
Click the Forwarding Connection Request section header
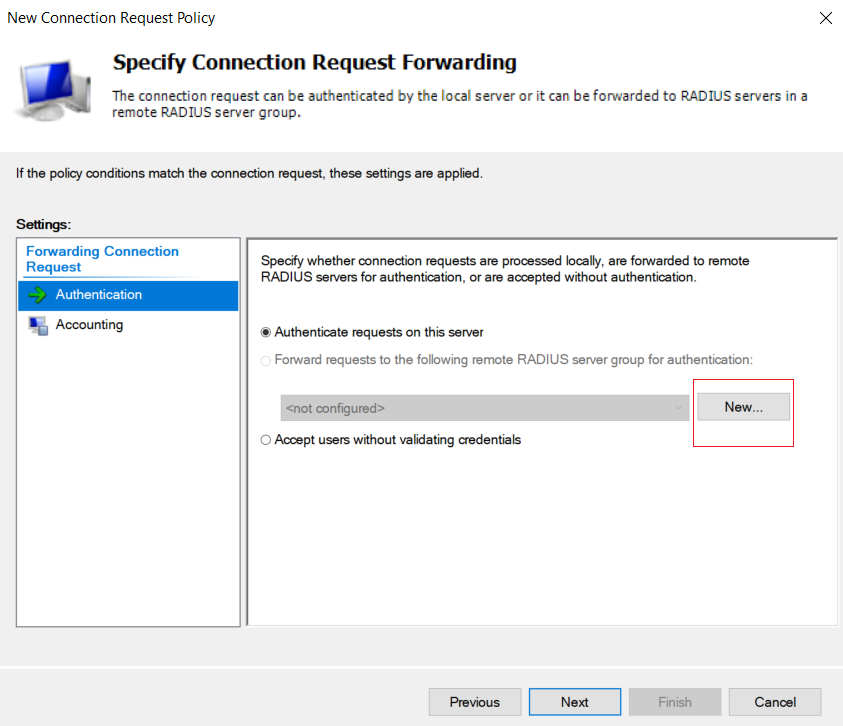pos(102,259)
